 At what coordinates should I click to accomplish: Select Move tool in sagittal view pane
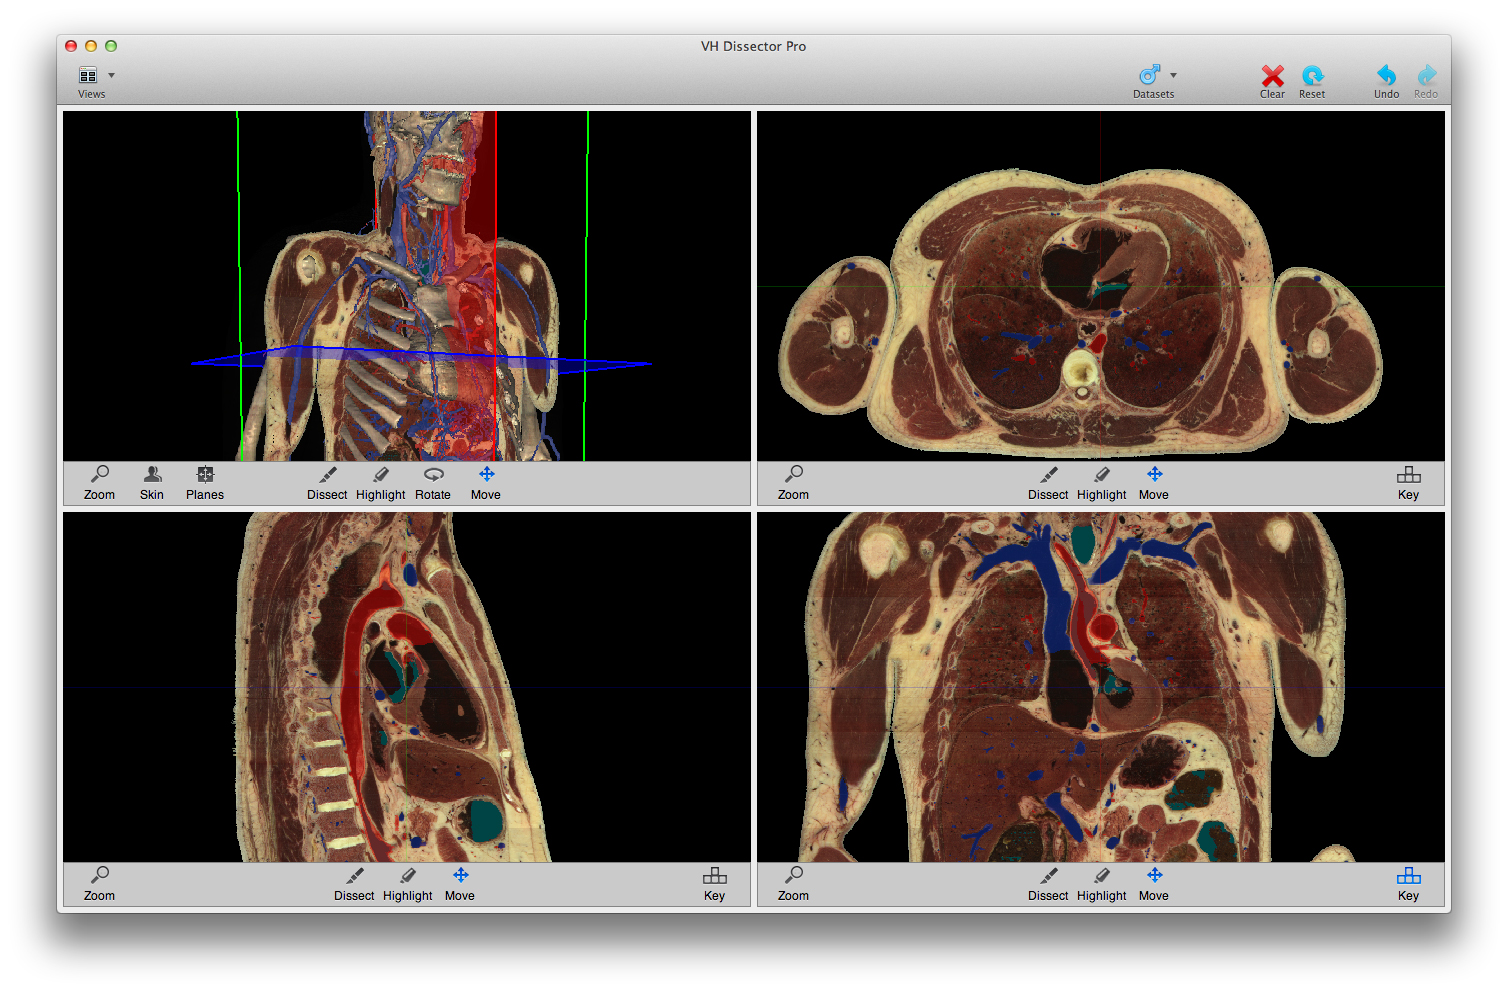tap(460, 883)
